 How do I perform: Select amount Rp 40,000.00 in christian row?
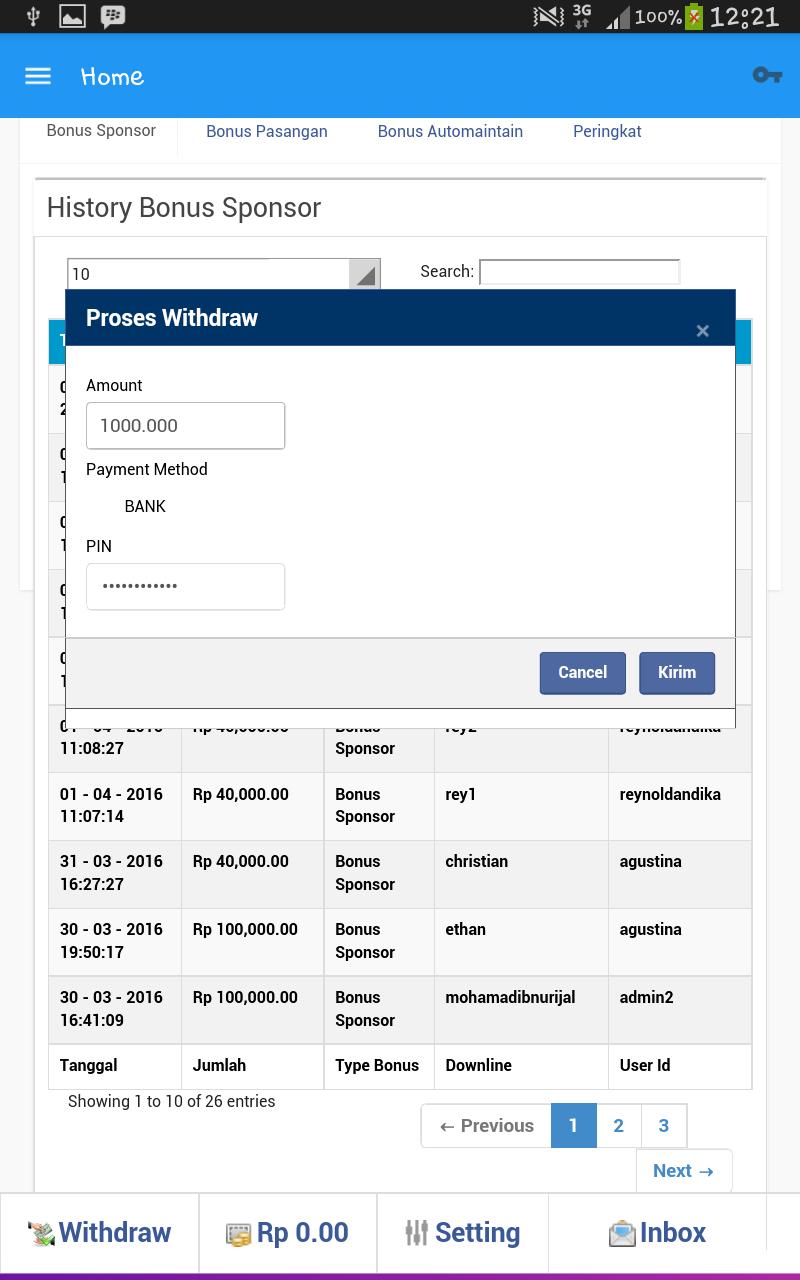tap(252, 874)
